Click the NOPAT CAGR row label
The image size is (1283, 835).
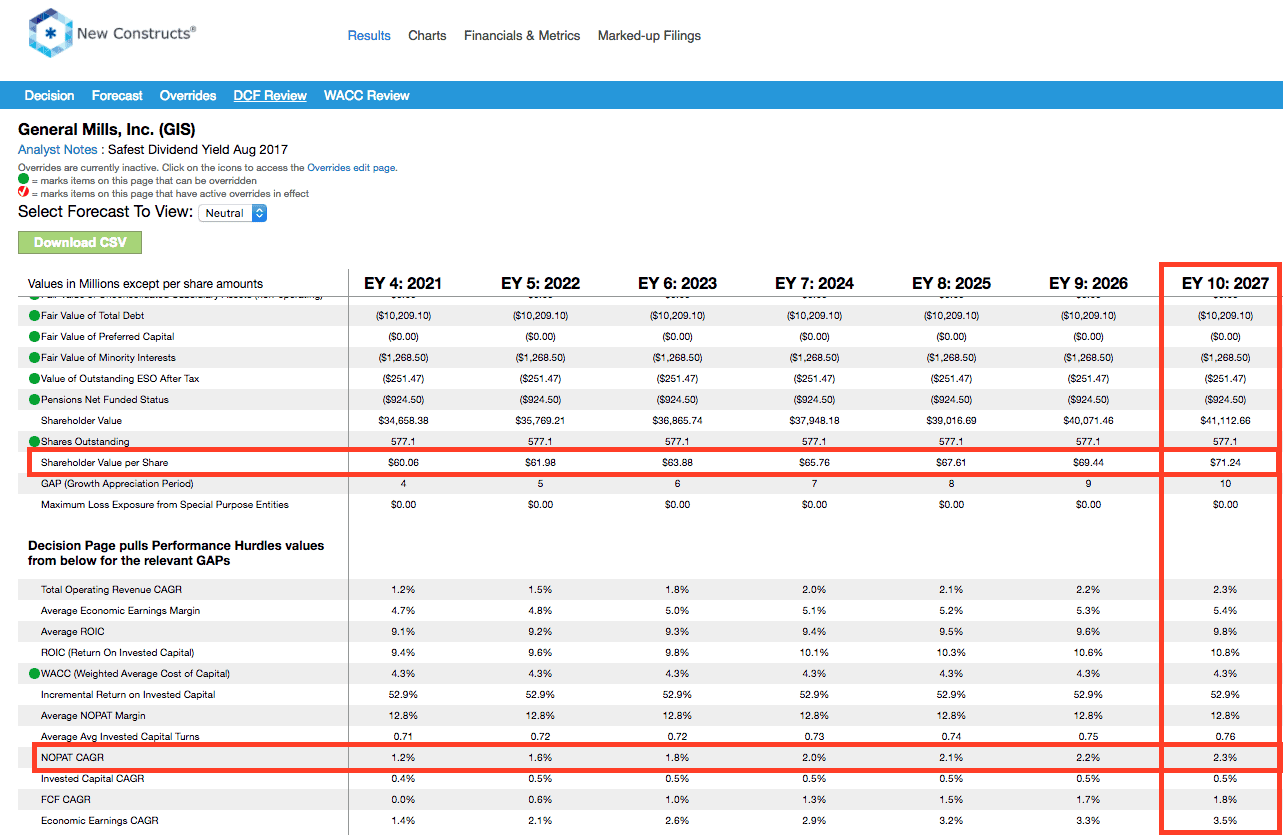point(72,757)
